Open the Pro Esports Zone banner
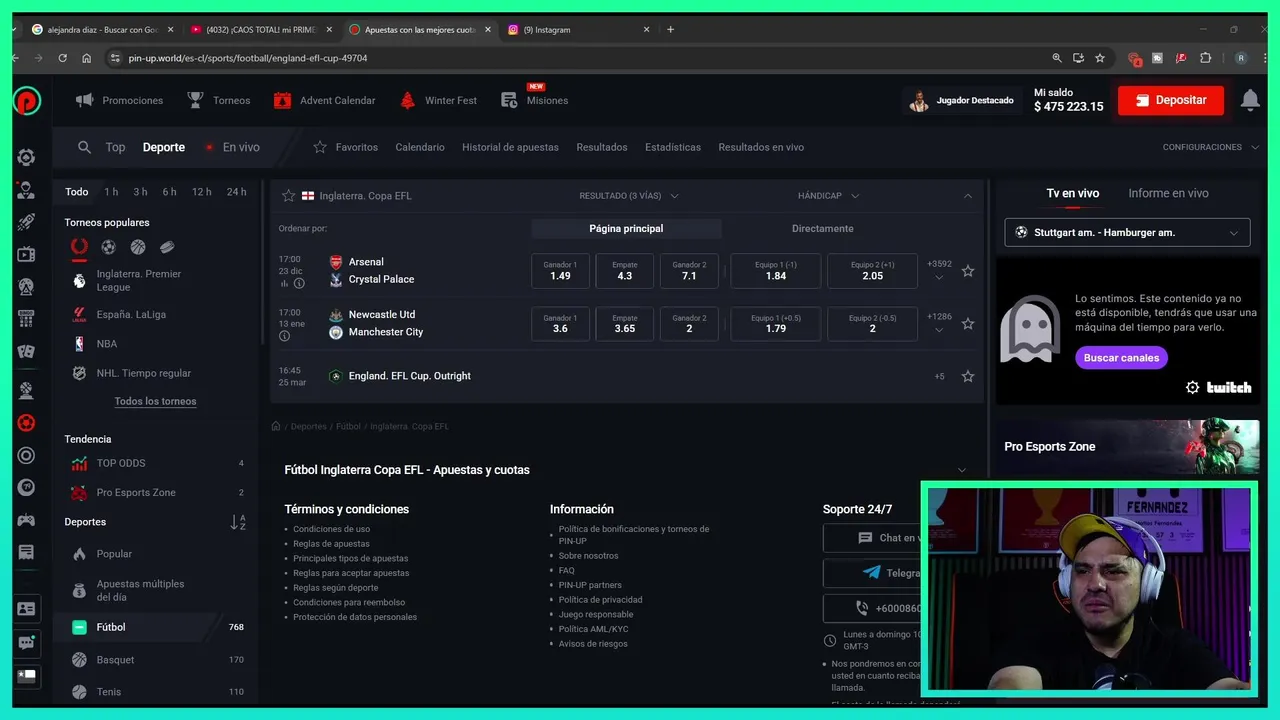Viewport: 1280px width, 720px height. coord(1127,446)
